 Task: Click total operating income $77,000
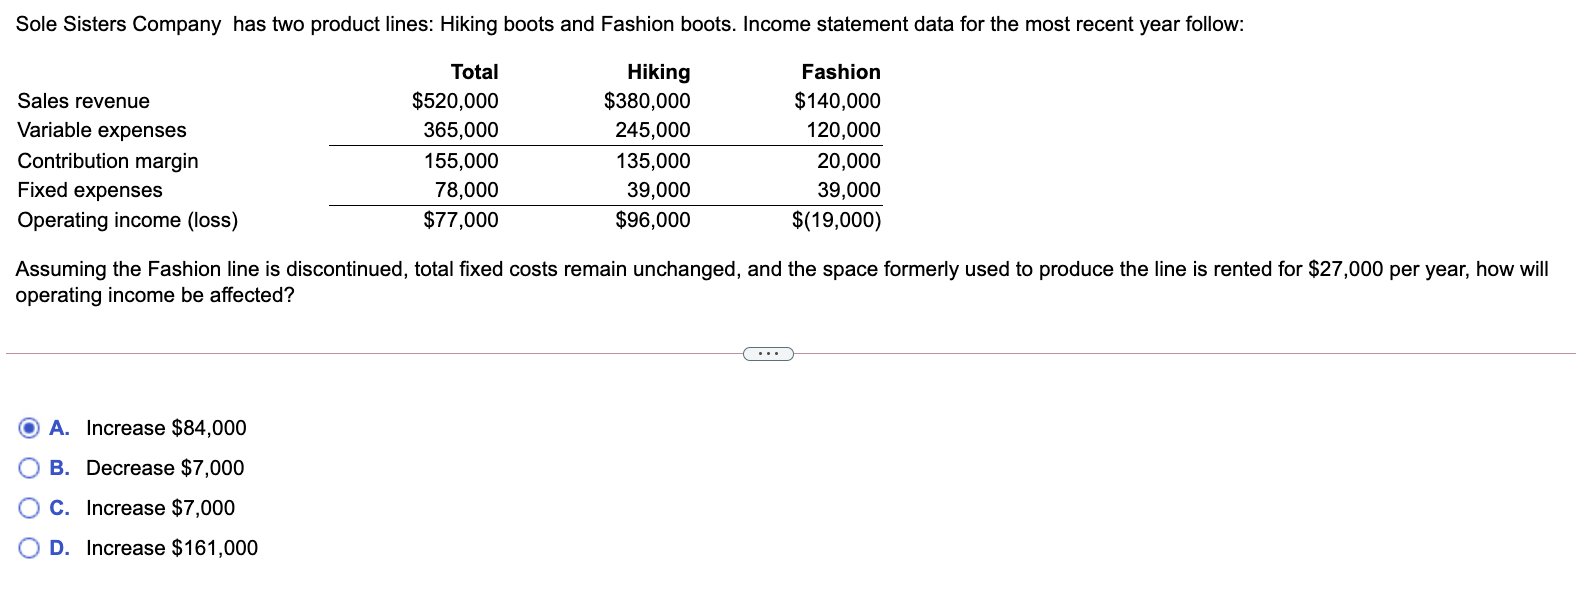click(461, 220)
